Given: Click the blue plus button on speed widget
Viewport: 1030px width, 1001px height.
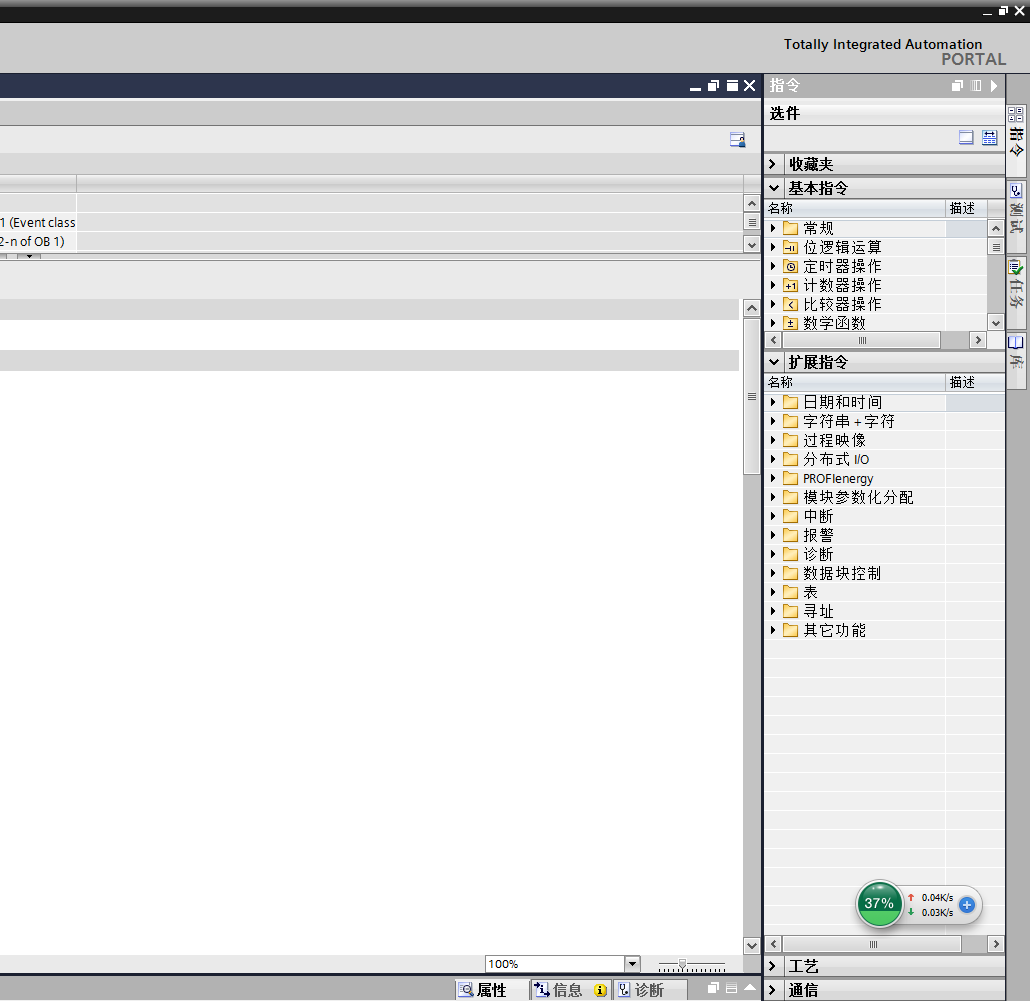Looking at the screenshot, I should point(967,904).
